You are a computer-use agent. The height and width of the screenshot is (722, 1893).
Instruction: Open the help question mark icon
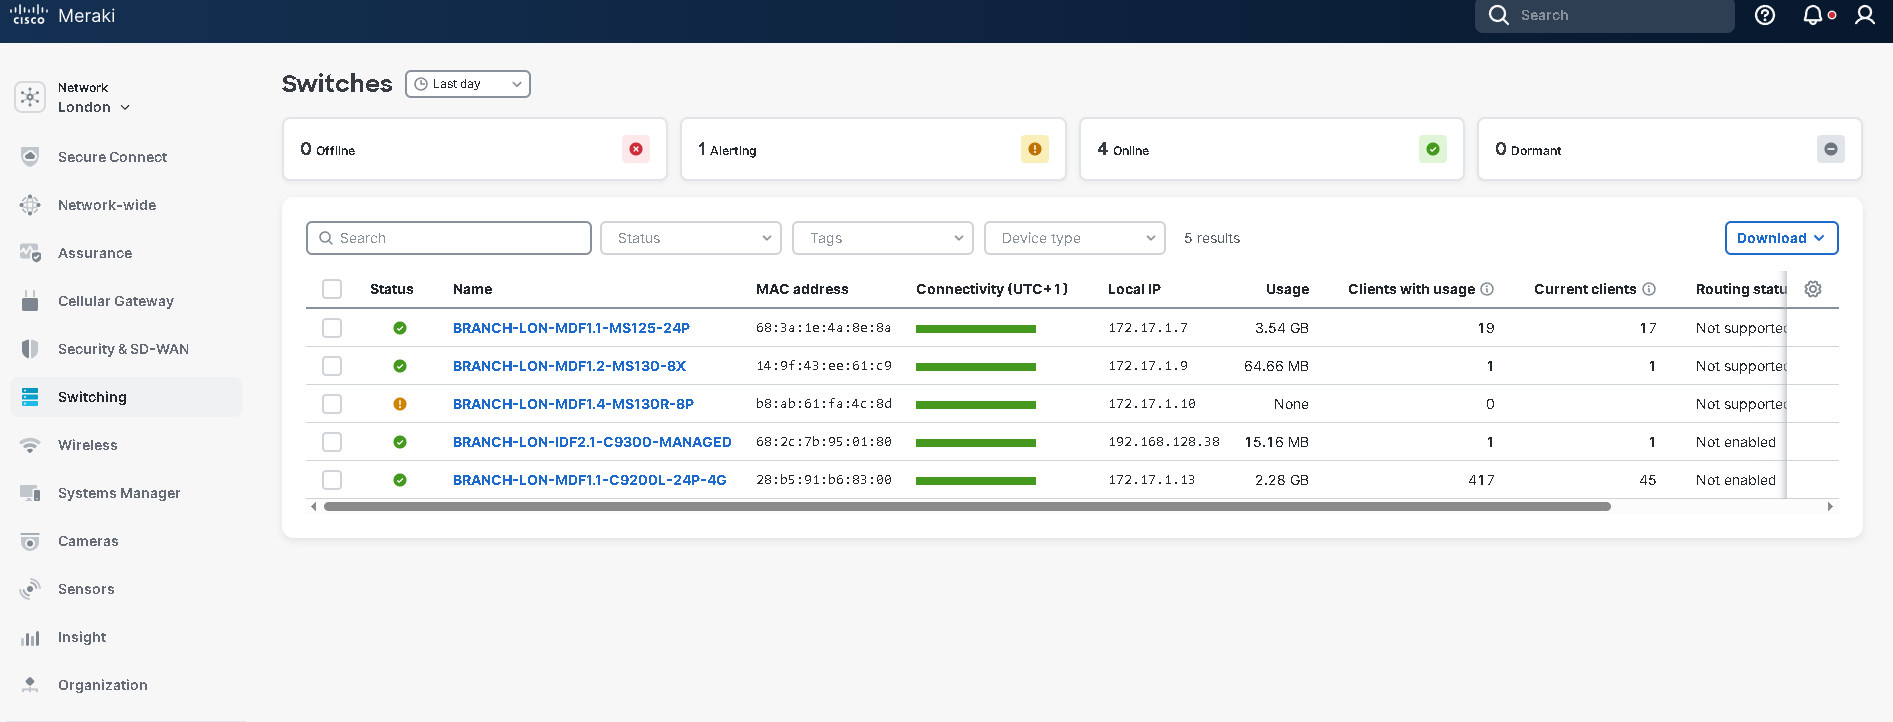point(1765,15)
